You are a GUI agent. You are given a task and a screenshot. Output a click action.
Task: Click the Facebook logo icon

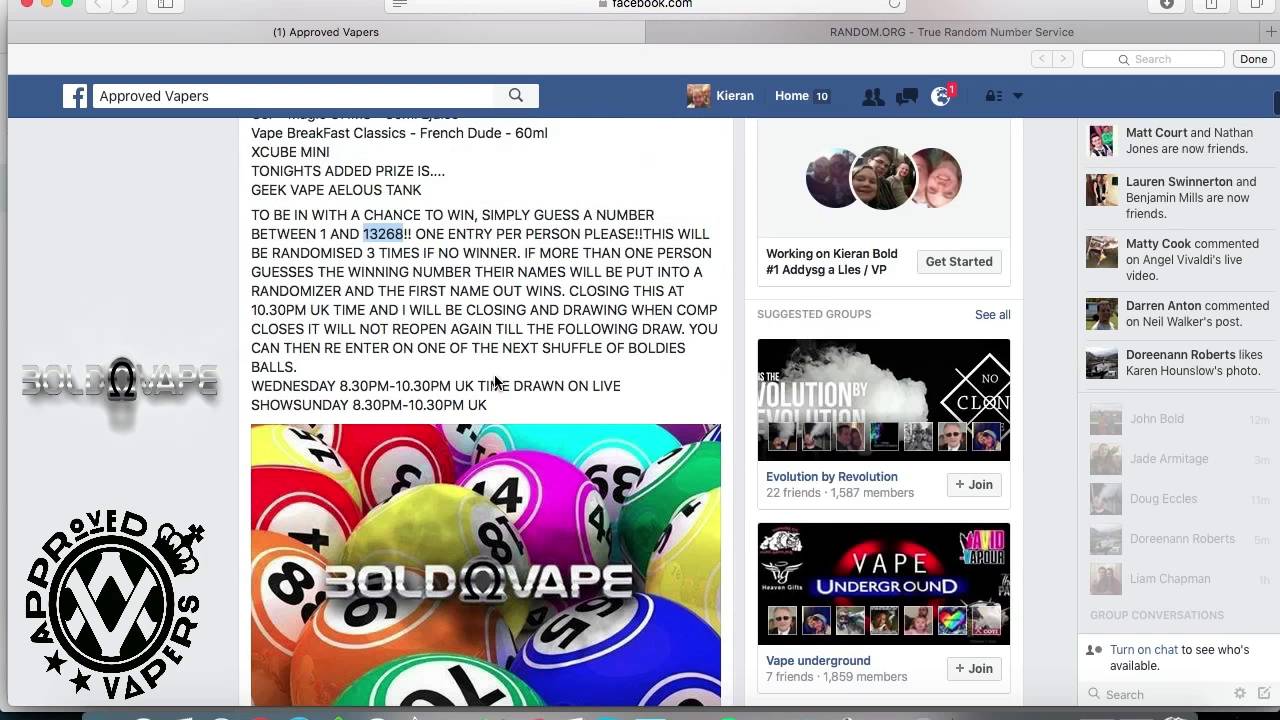[75, 96]
